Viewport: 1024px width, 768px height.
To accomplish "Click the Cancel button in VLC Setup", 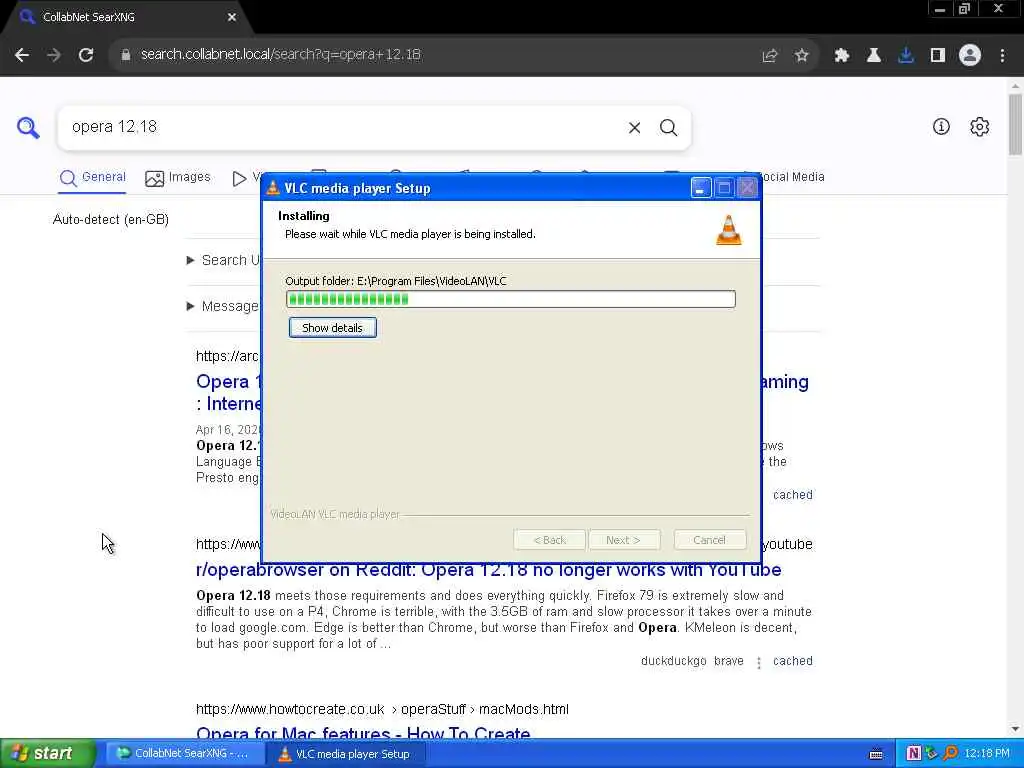I will click(709, 540).
